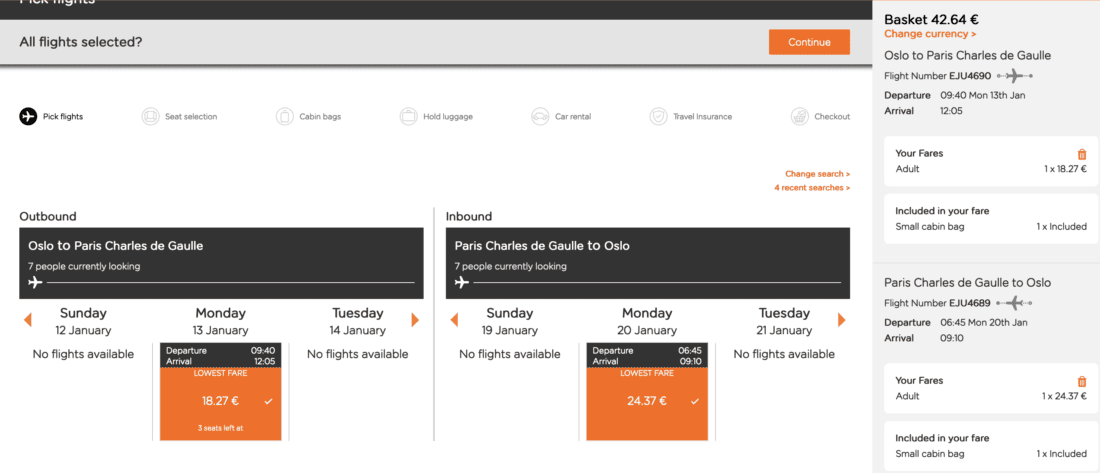The width and height of the screenshot is (1100, 473).
Task: Click the Travel insurance shield icon
Action: click(x=658, y=116)
